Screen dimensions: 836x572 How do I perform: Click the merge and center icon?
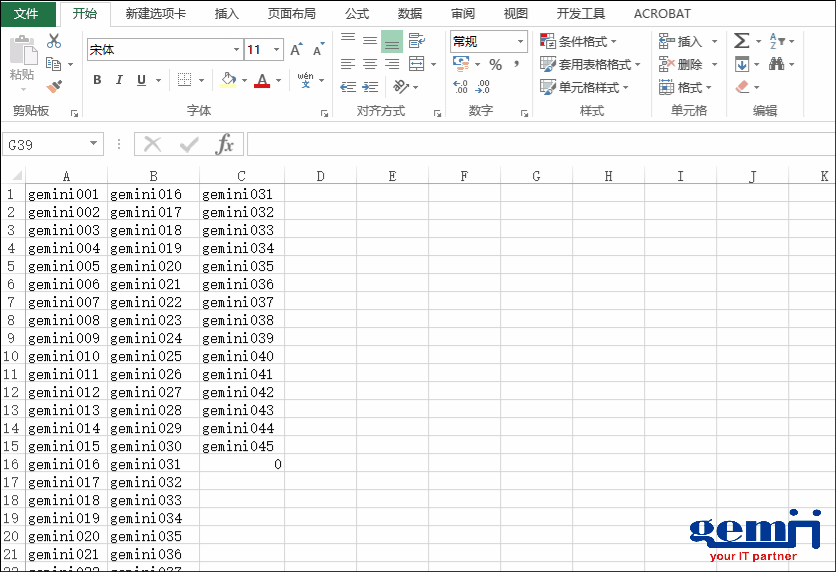pyautogui.click(x=416, y=64)
